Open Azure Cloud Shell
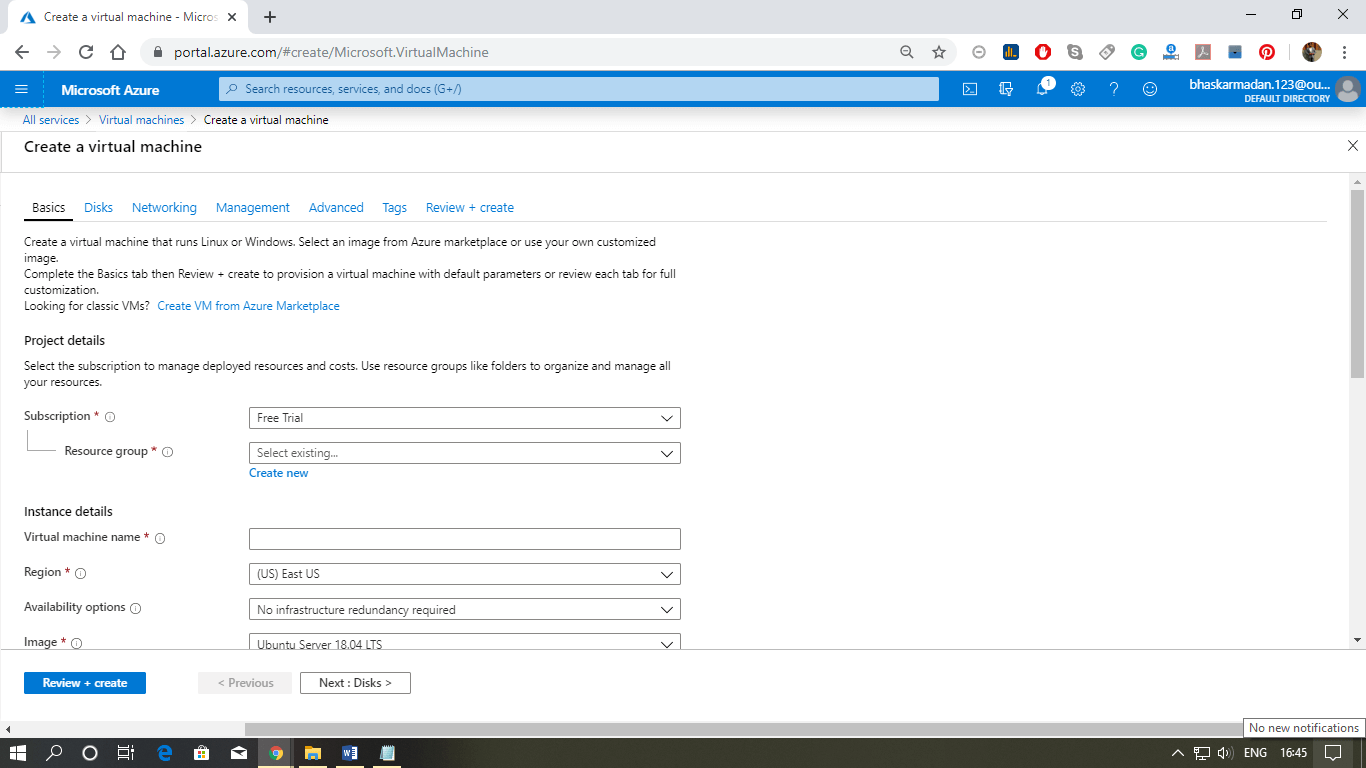Image resolution: width=1366 pixels, height=768 pixels. tap(969, 89)
